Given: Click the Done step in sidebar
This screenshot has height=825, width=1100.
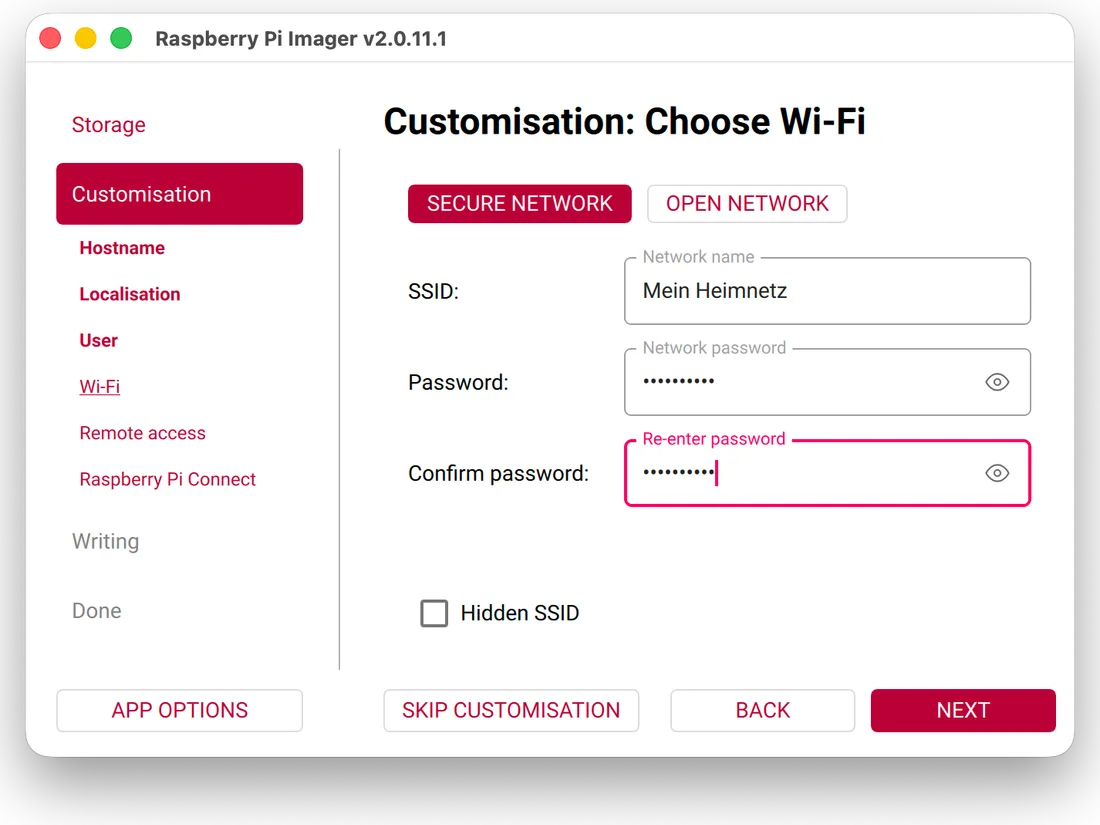Looking at the screenshot, I should [x=97, y=610].
